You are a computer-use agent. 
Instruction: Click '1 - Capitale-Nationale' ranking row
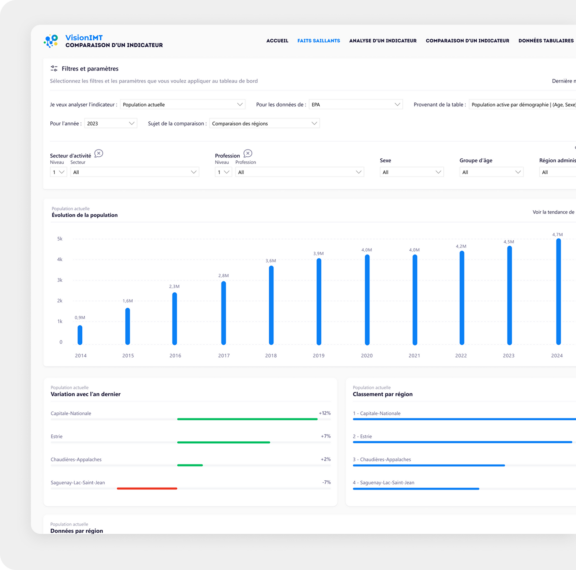[464, 415]
